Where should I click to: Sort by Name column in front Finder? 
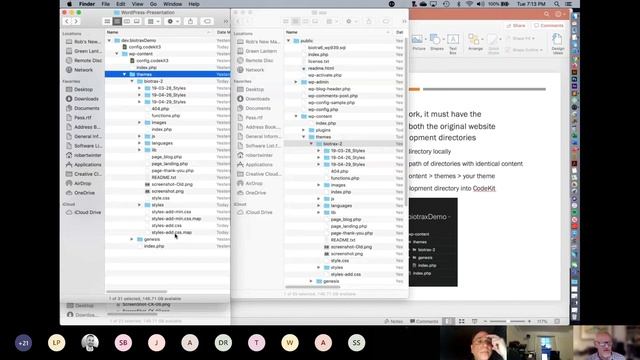tap(159, 32)
